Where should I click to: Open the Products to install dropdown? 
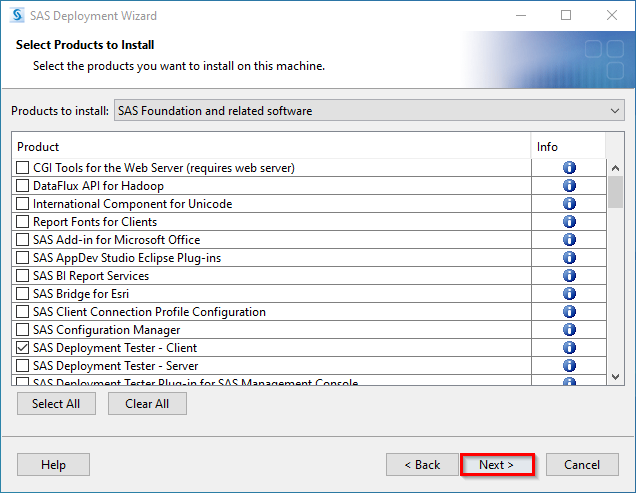(x=369, y=110)
